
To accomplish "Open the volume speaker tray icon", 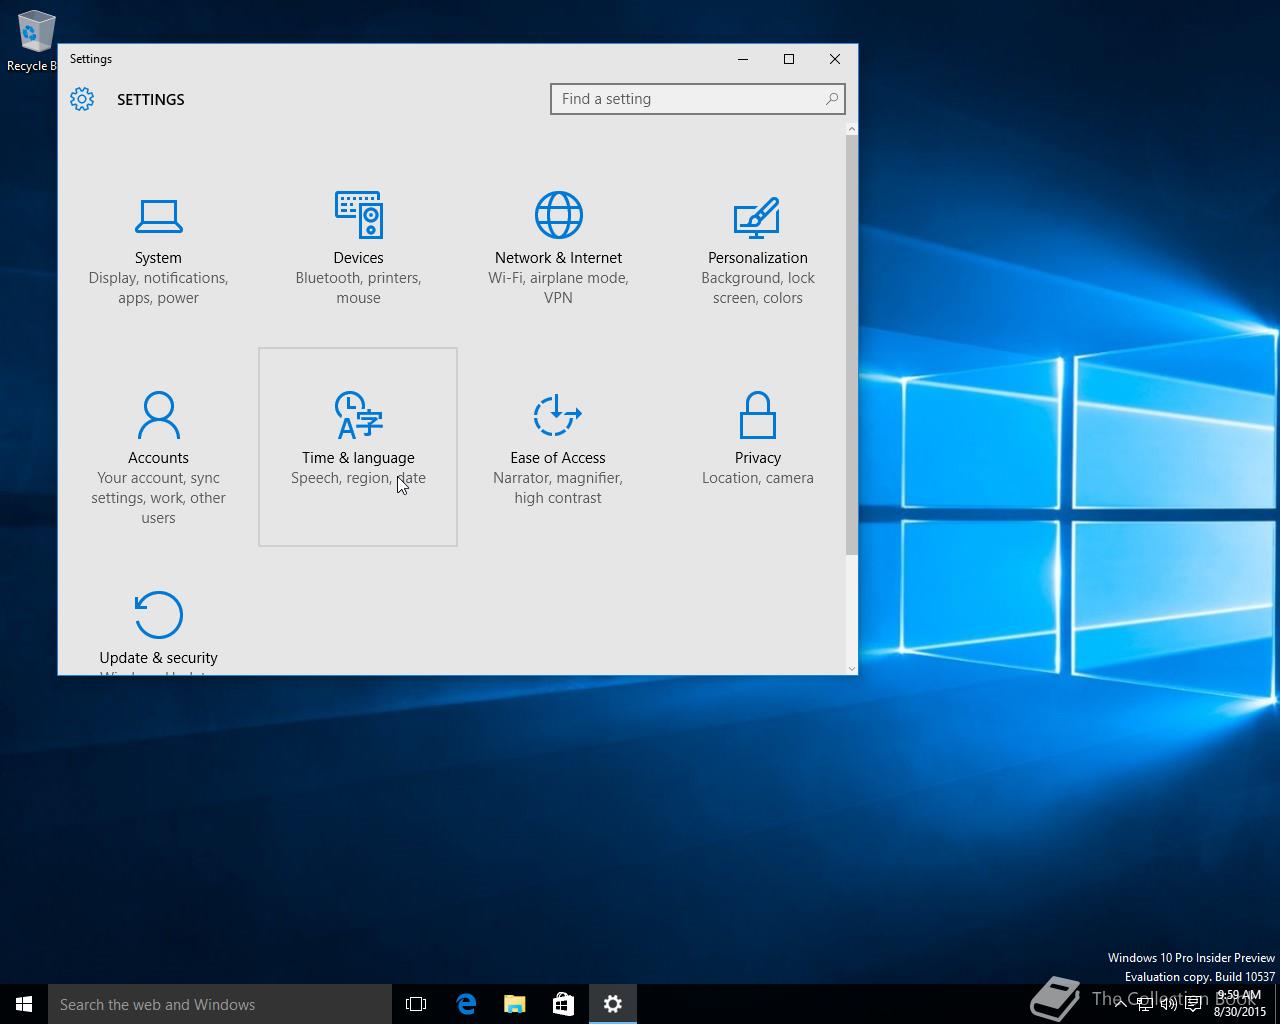I will 1168,1004.
